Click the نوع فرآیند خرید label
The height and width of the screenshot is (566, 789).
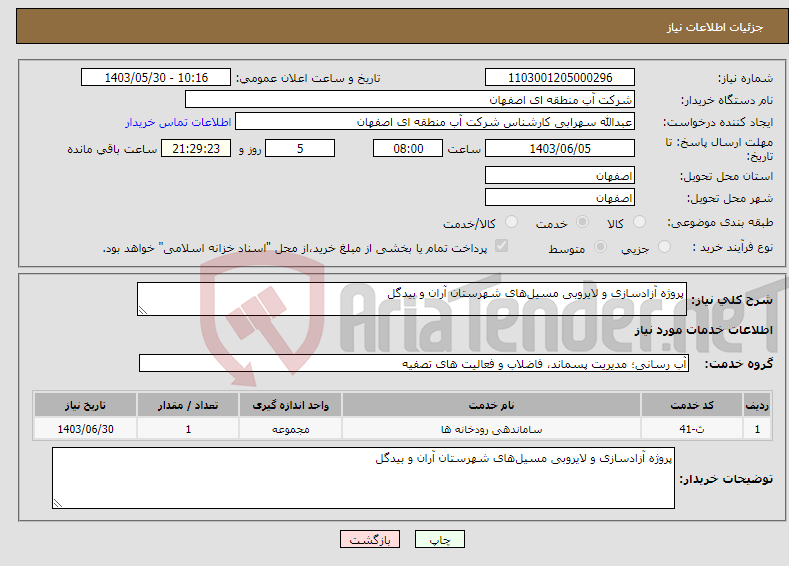coord(732,247)
